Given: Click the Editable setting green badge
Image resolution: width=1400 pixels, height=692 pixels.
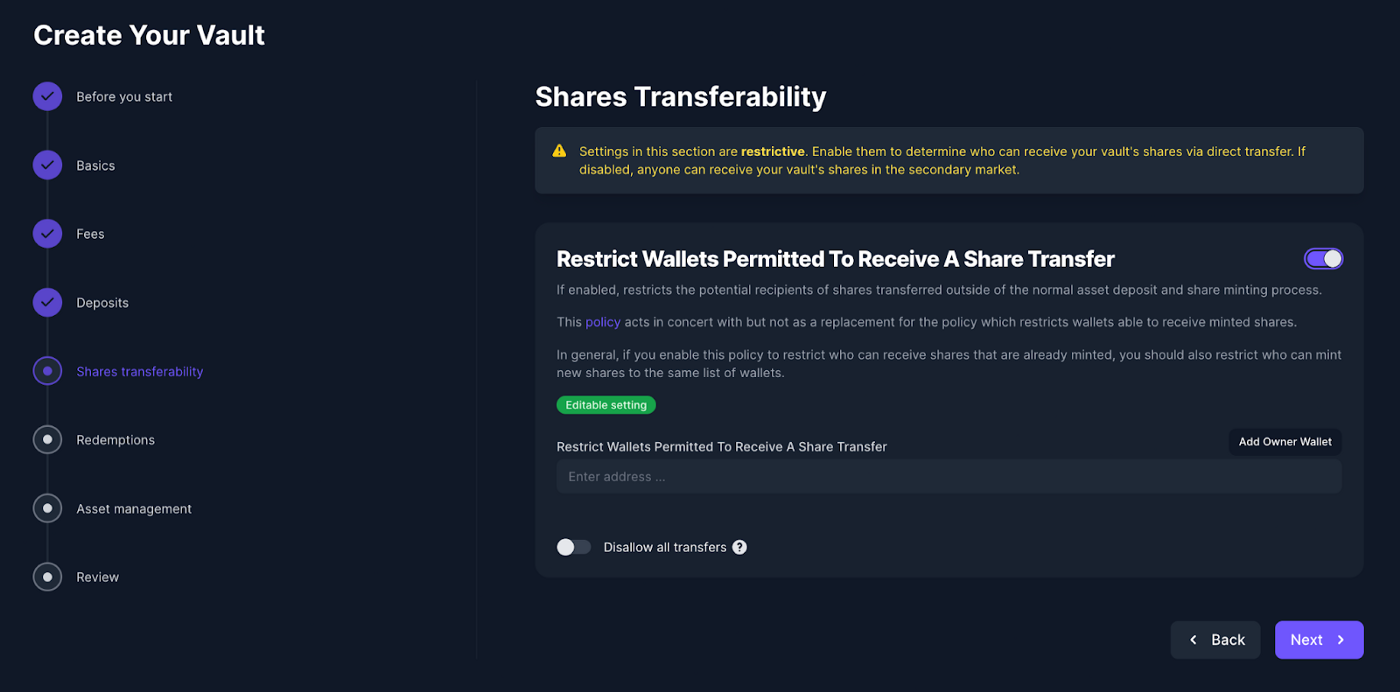Looking at the screenshot, I should tap(606, 405).
